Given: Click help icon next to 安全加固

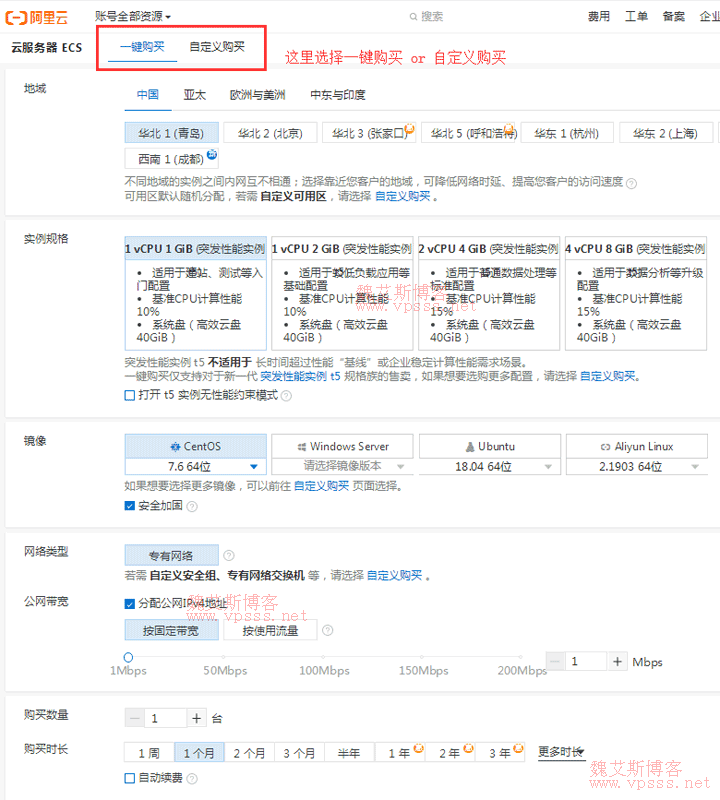Looking at the screenshot, I should [x=192, y=506].
